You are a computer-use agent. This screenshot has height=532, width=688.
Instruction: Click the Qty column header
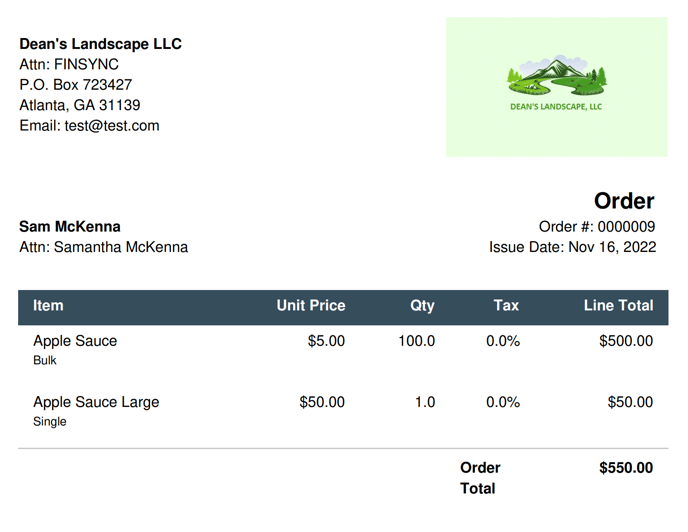422,306
